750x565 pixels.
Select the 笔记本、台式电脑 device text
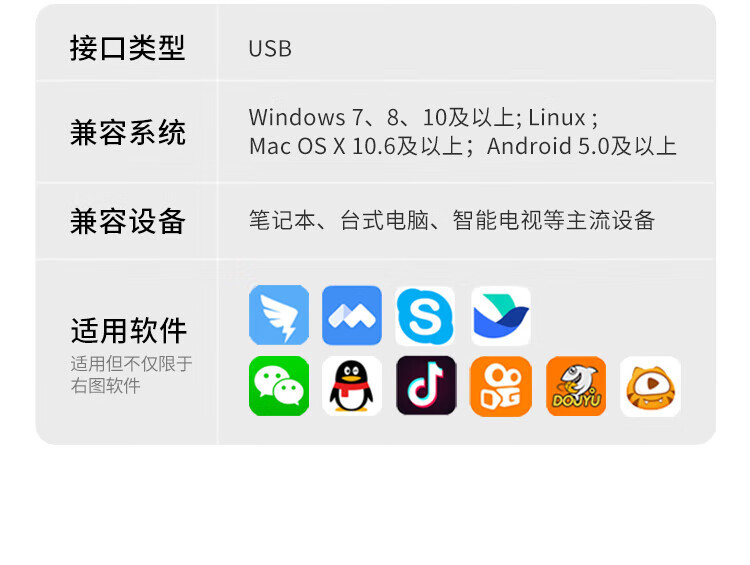pos(339,221)
